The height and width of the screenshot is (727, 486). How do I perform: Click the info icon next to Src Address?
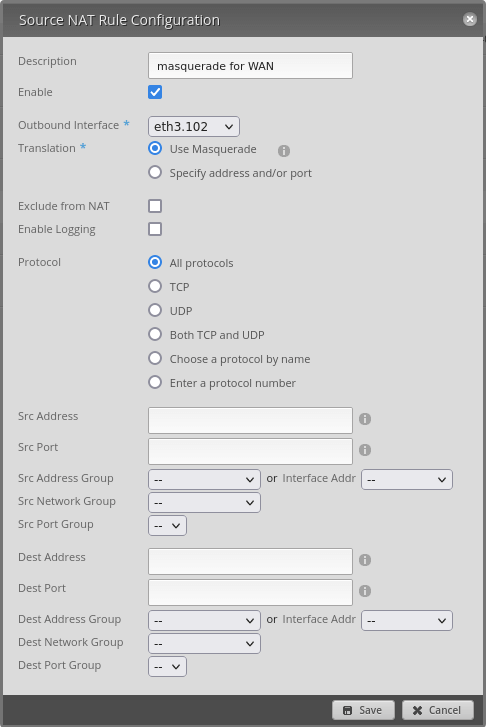365,419
